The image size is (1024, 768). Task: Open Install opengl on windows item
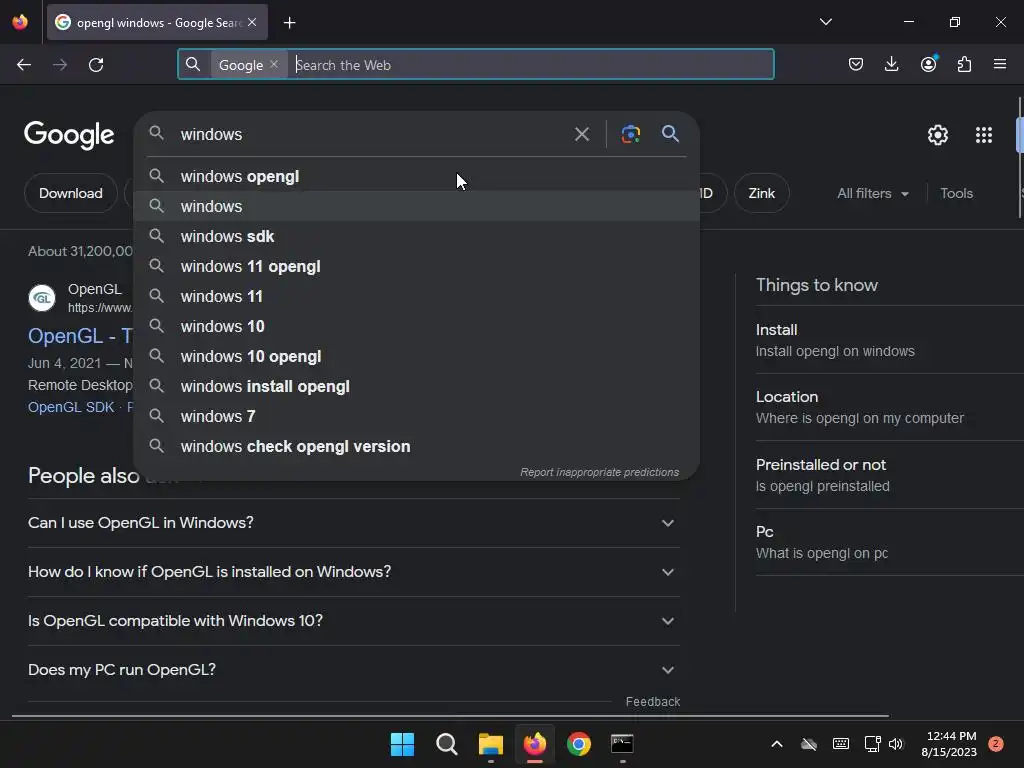coord(889,340)
